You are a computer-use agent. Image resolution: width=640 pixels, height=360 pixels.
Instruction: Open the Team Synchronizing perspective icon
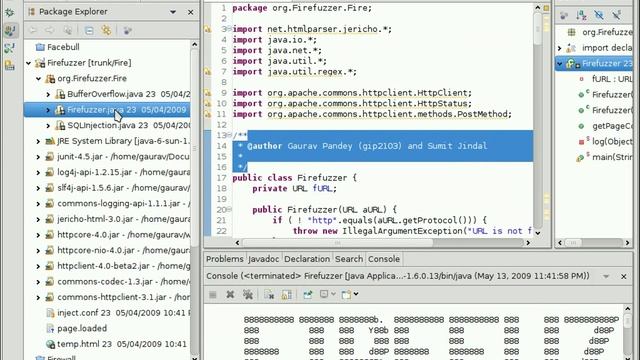coord(9,48)
